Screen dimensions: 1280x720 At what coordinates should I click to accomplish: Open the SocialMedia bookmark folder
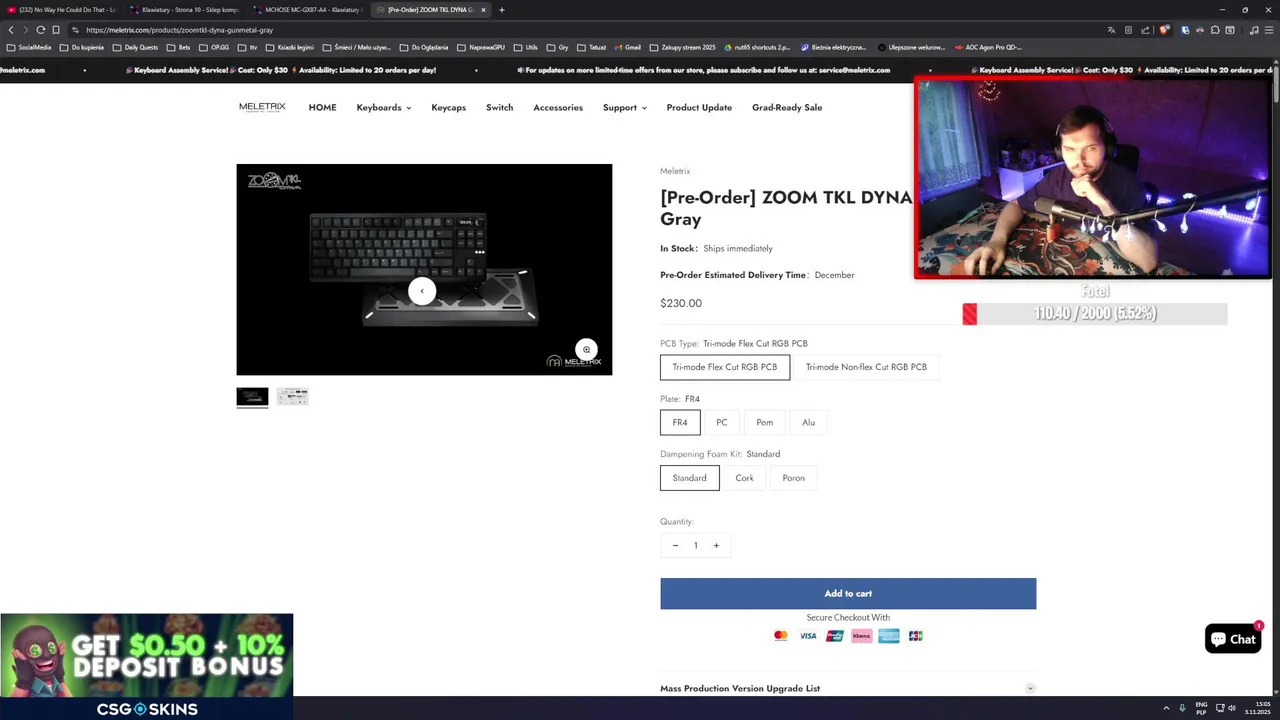29,47
